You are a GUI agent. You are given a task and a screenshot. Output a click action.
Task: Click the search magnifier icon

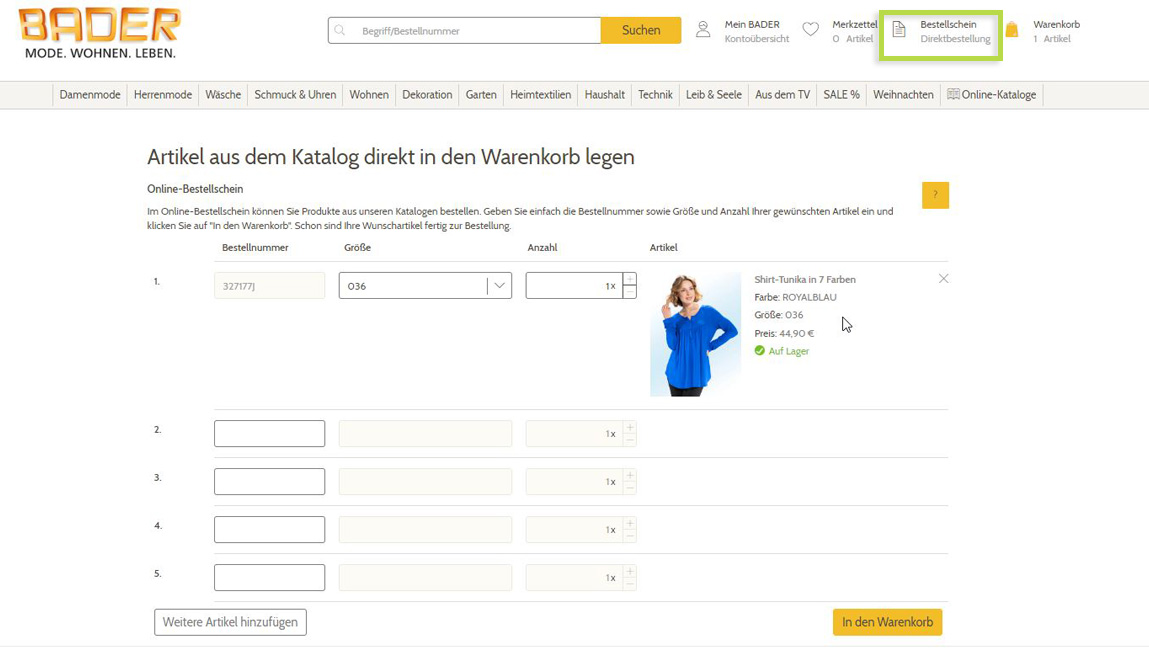coord(340,31)
